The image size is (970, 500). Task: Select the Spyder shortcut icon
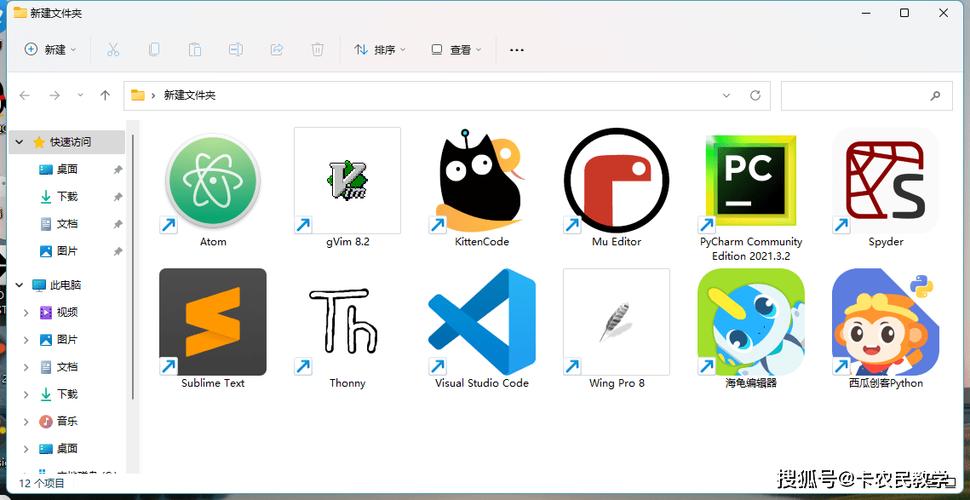pyautogui.click(x=885, y=181)
